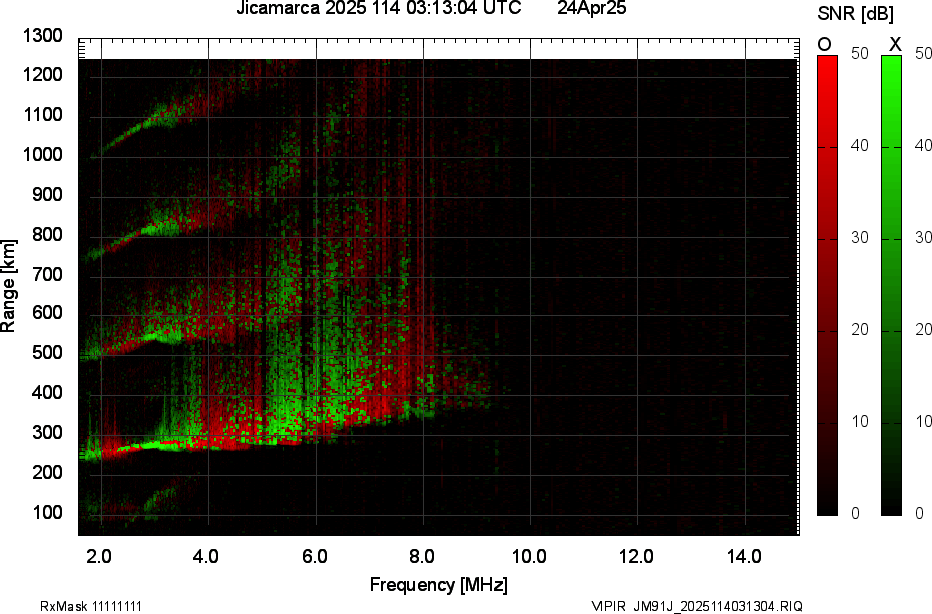Screen dimensions: 932x614
Task: Click the 'O' label above the red bar
Action: click(x=824, y=45)
